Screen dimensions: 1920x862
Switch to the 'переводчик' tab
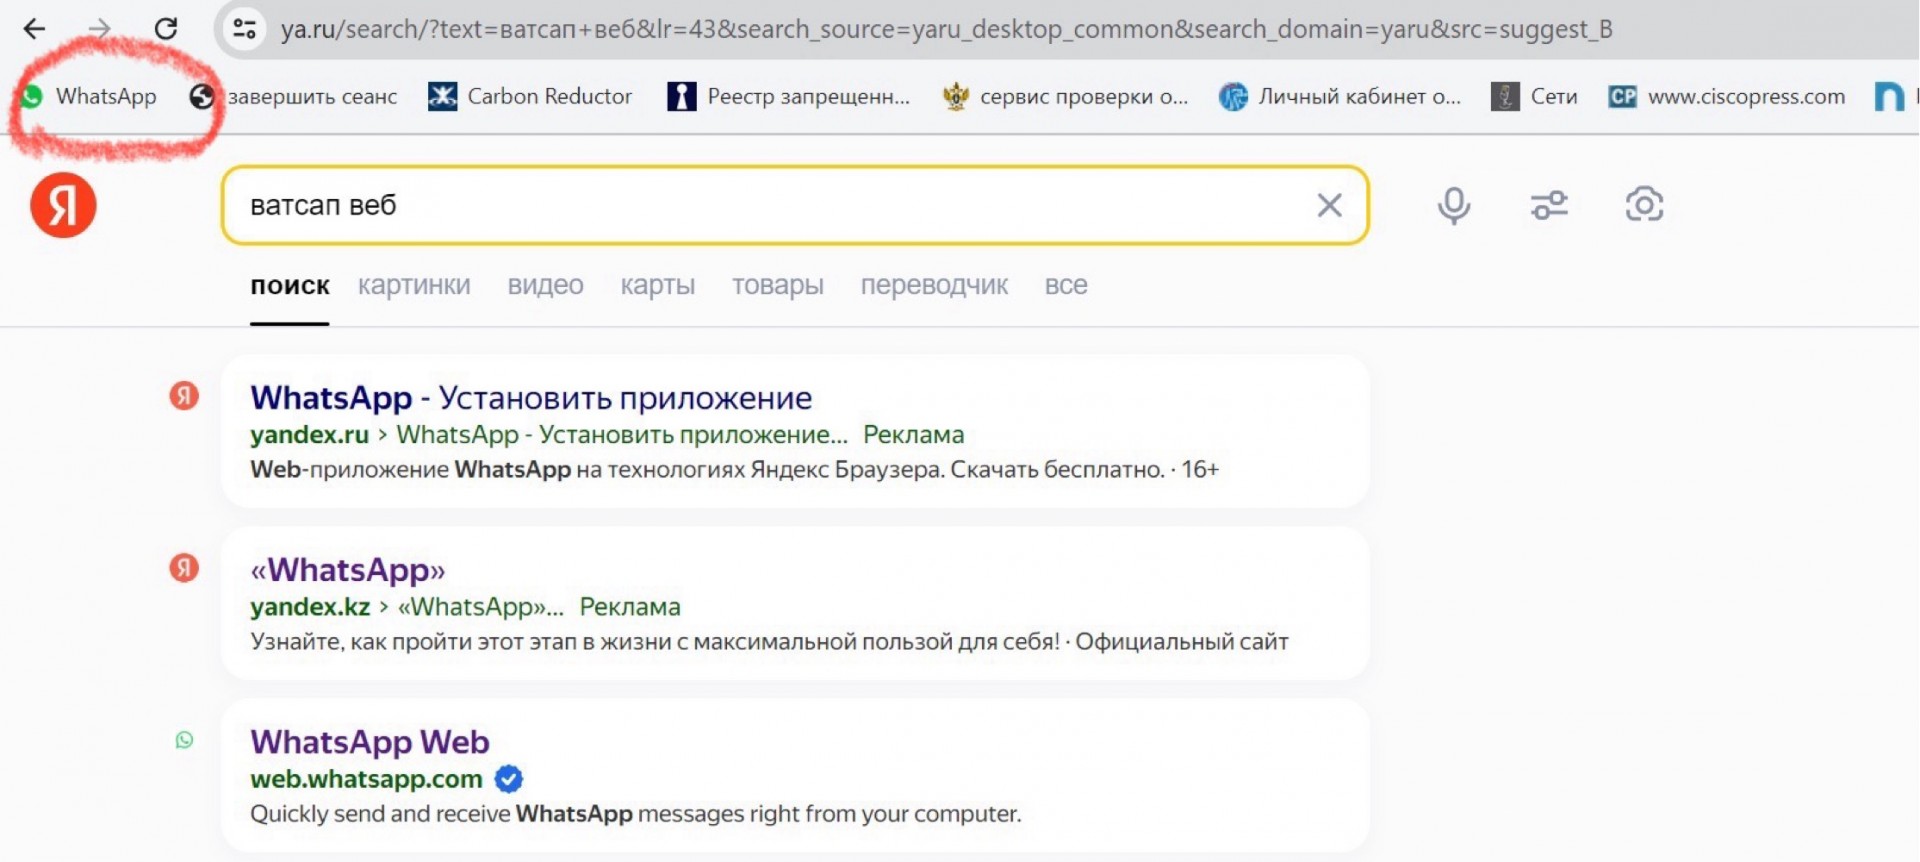point(934,286)
